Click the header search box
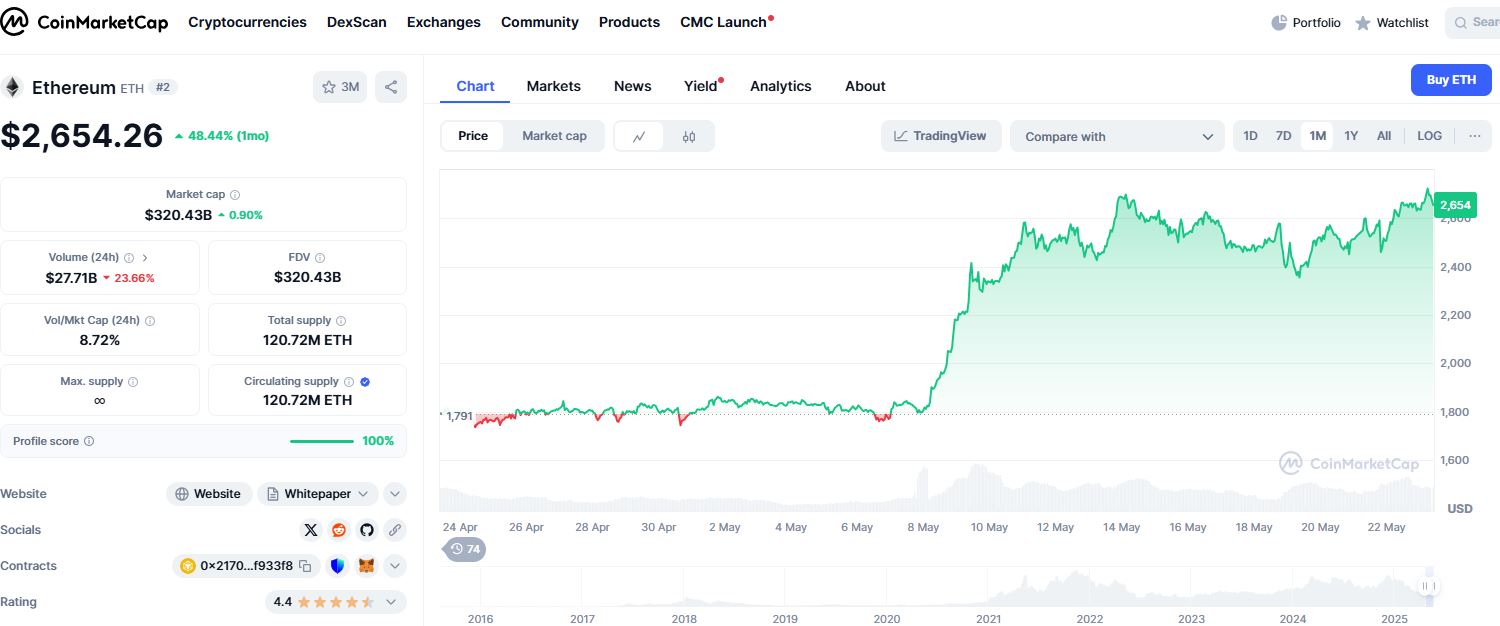This screenshot has height=626, width=1500. click(x=1473, y=22)
